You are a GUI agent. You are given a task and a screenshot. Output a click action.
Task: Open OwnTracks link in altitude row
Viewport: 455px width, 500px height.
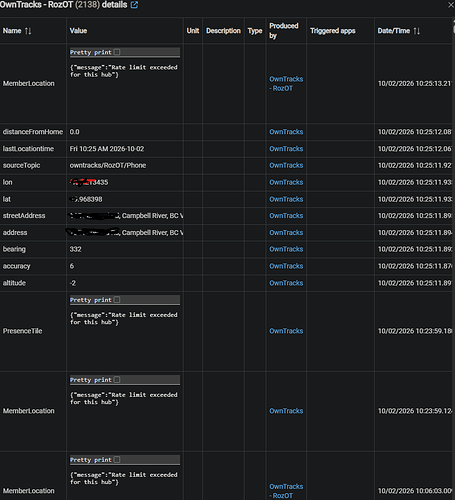tap(286, 283)
